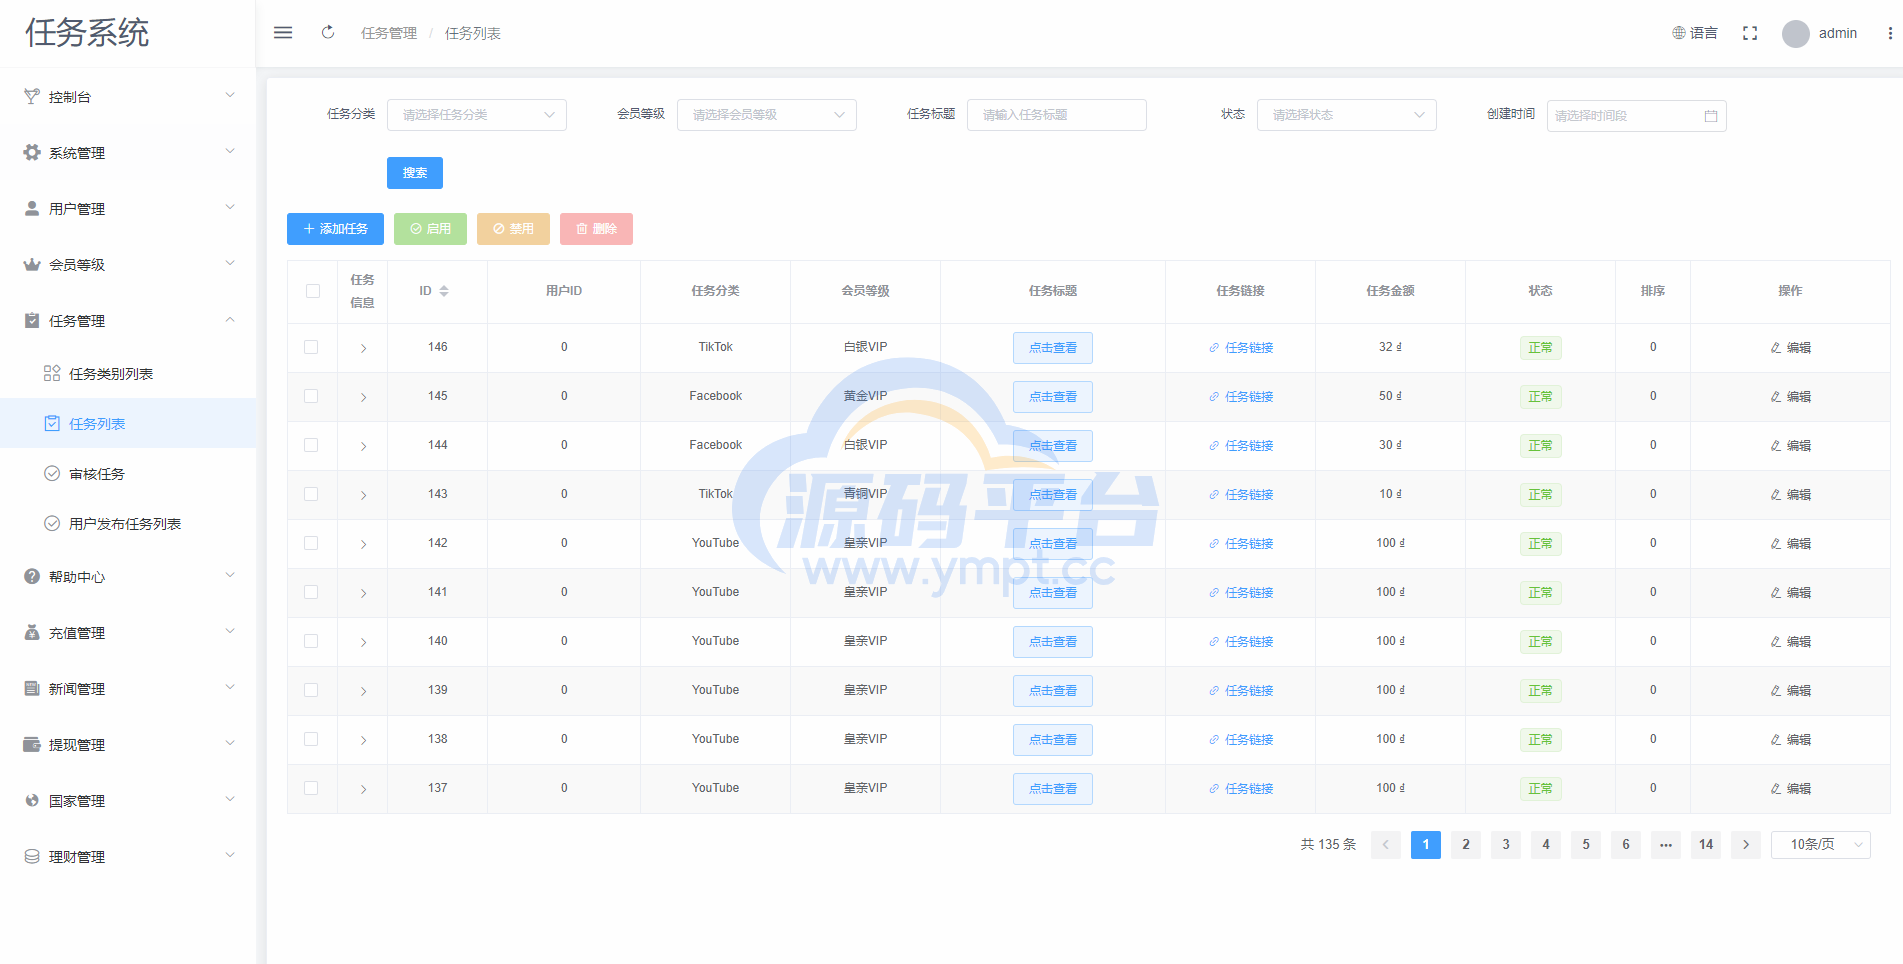Expand the 系统管理 sidebar chevron
Image resolution: width=1903 pixels, height=964 pixels.
tap(230, 152)
